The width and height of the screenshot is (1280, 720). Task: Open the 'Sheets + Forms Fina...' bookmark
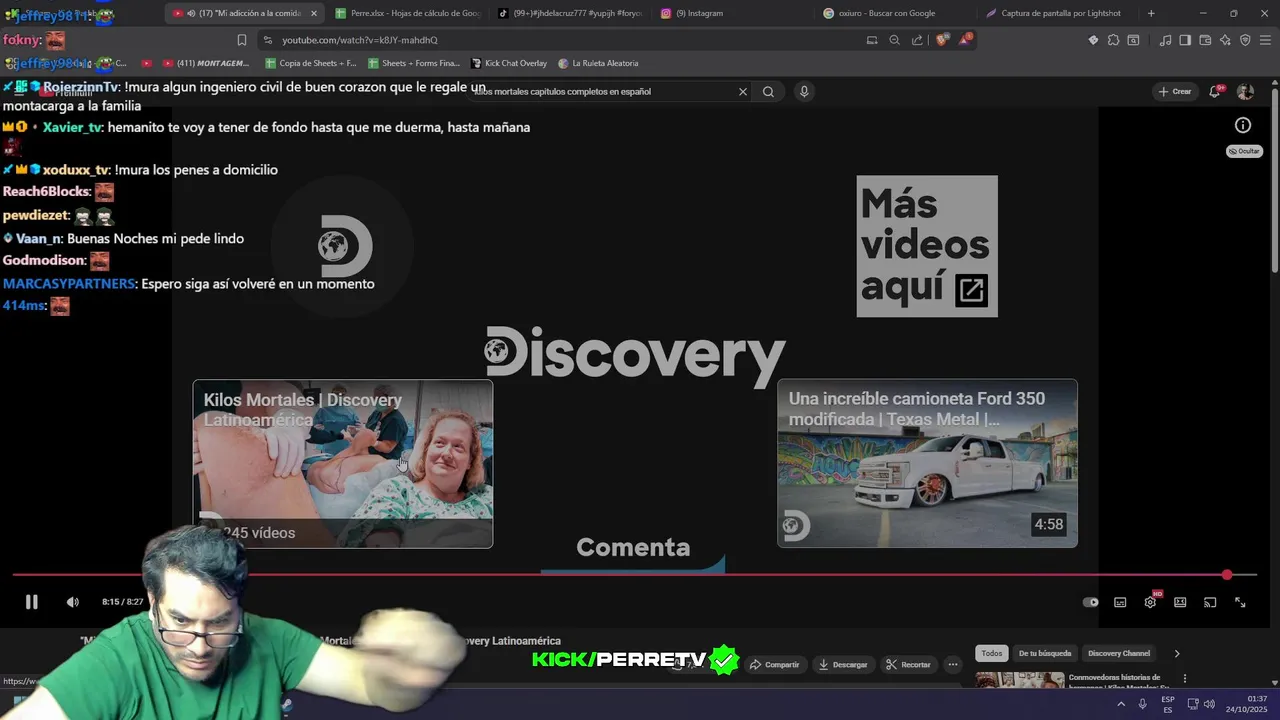coord(413,63)
